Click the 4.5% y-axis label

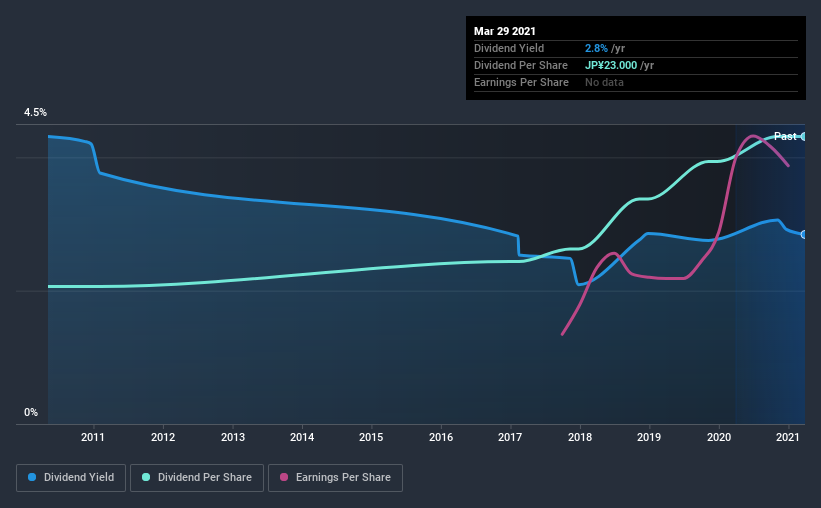coord(35,113)
